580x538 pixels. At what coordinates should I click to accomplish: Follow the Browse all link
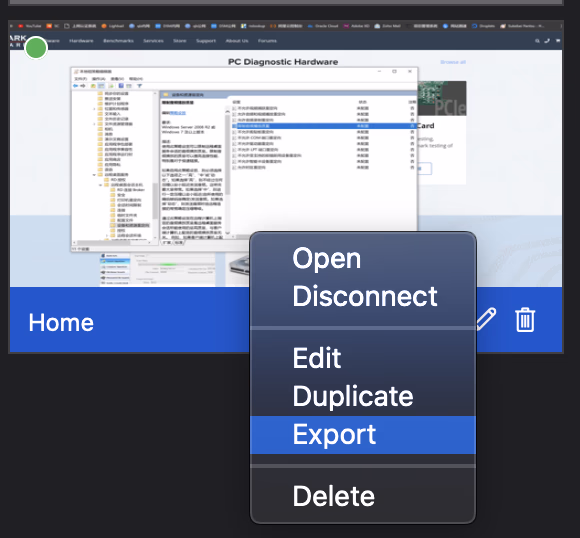click(x=453, y=62)
